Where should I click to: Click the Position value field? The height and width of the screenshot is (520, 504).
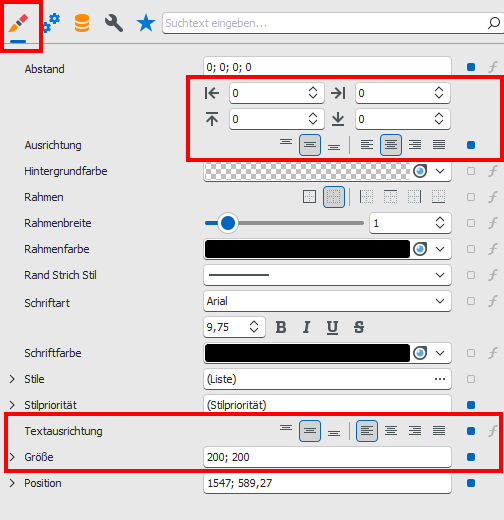327,483
